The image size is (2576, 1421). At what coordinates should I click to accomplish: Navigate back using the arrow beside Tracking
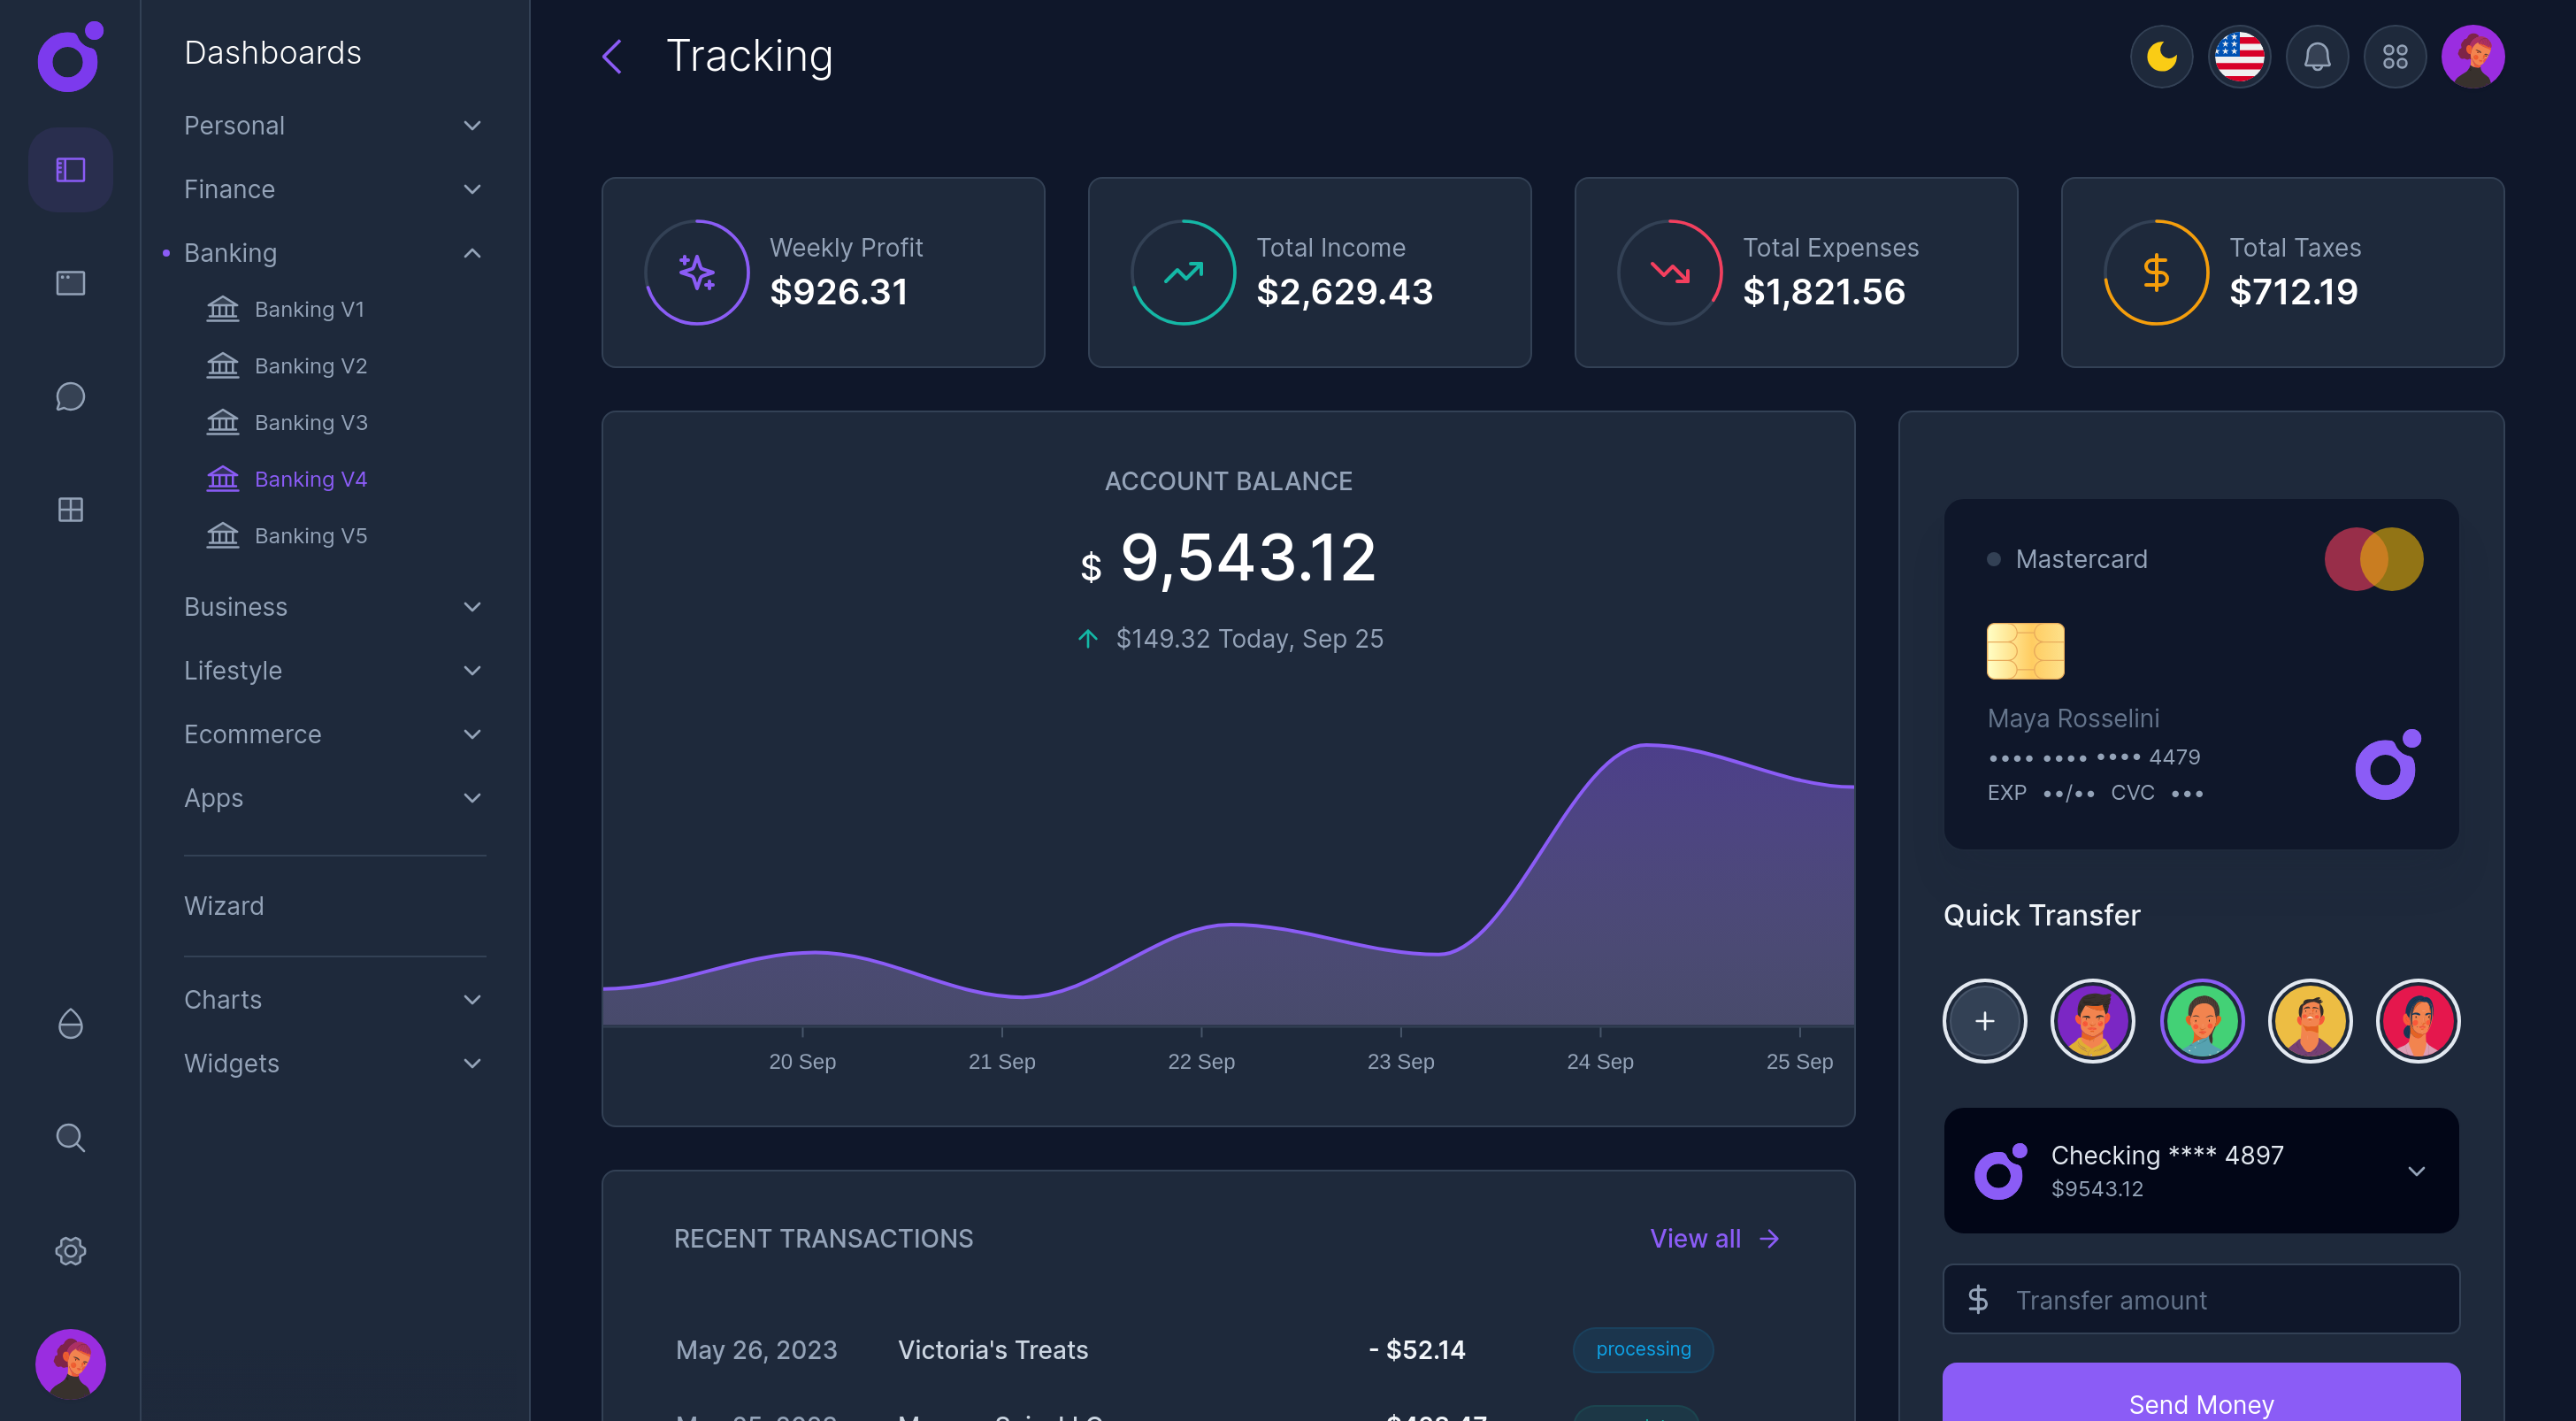click(x=613, y=57)
